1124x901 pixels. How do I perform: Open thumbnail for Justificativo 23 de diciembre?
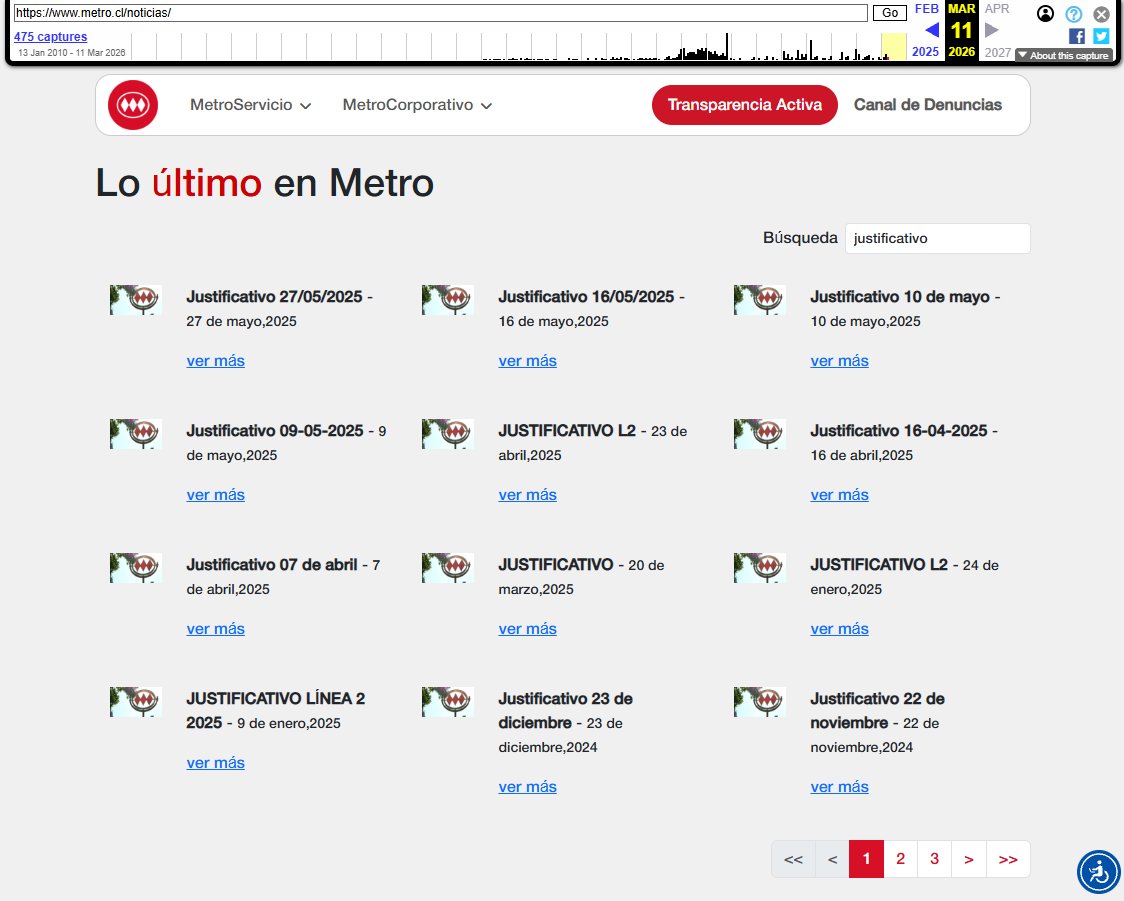point(447,702)
